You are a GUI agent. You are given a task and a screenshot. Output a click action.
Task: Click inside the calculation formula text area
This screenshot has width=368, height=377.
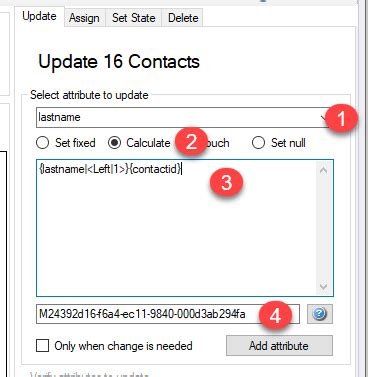[177, 228]
